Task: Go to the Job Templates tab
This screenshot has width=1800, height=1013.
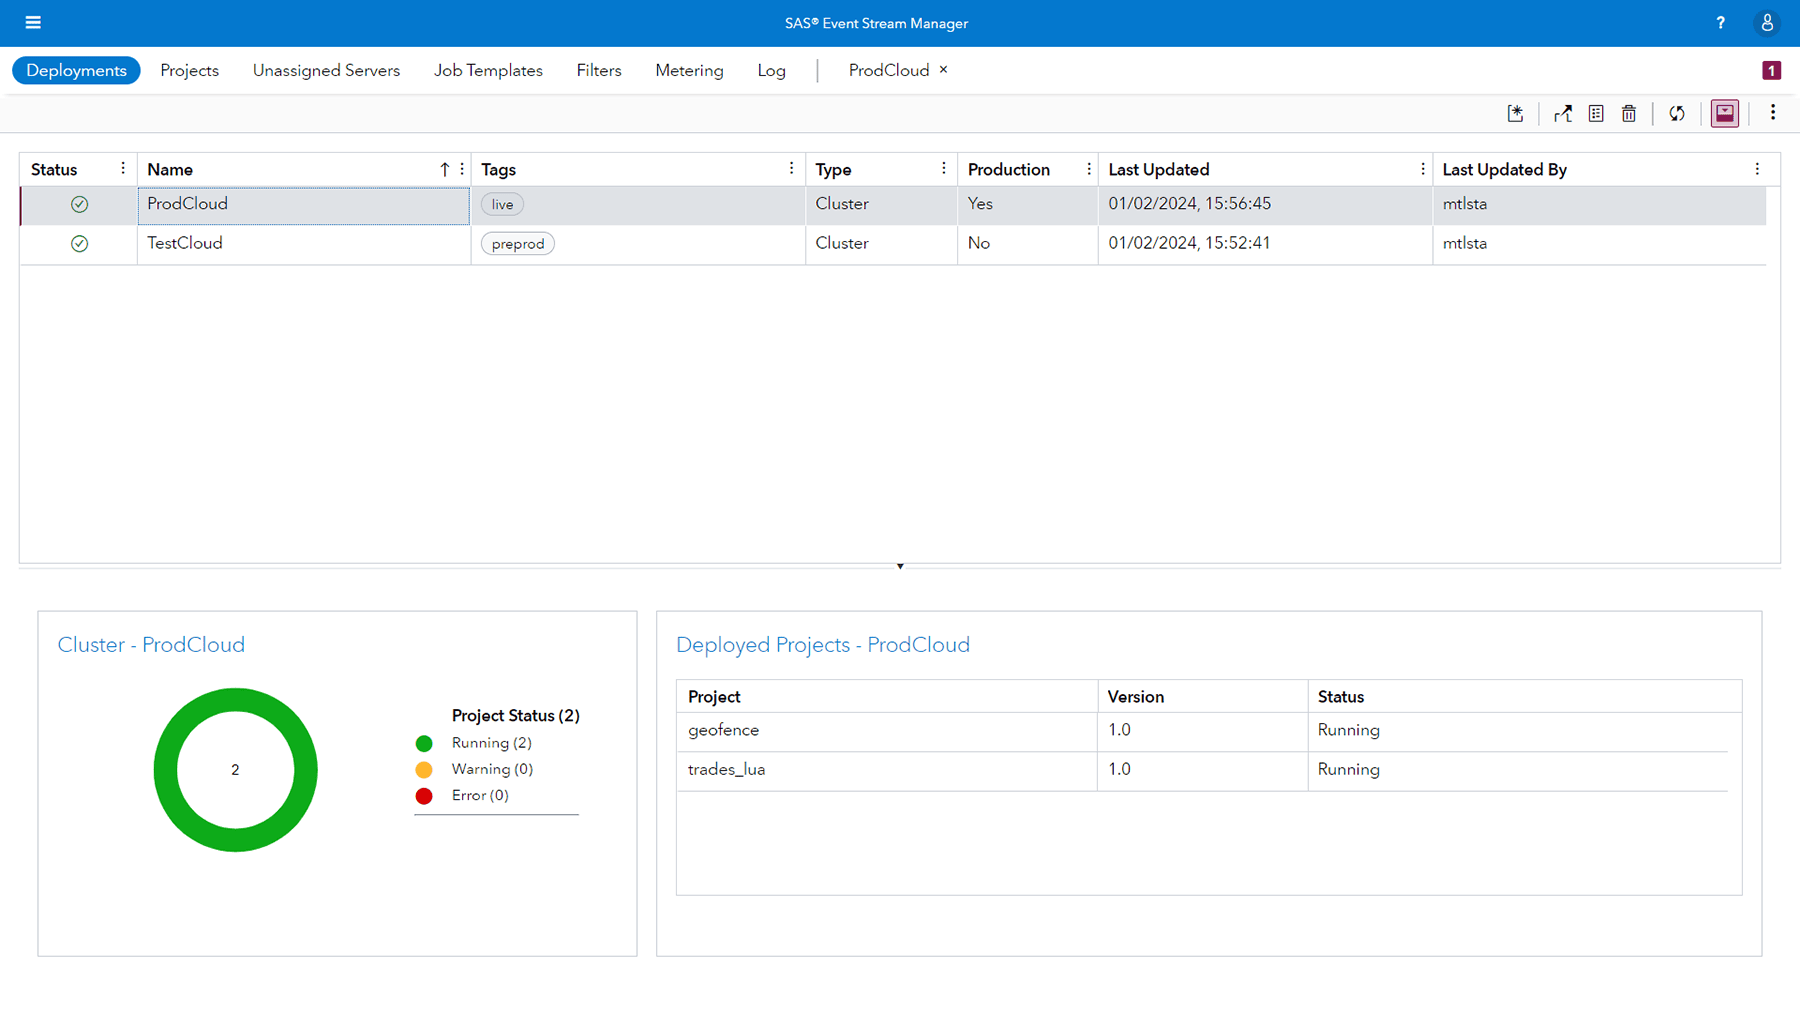Action: [x=488, y=70]
